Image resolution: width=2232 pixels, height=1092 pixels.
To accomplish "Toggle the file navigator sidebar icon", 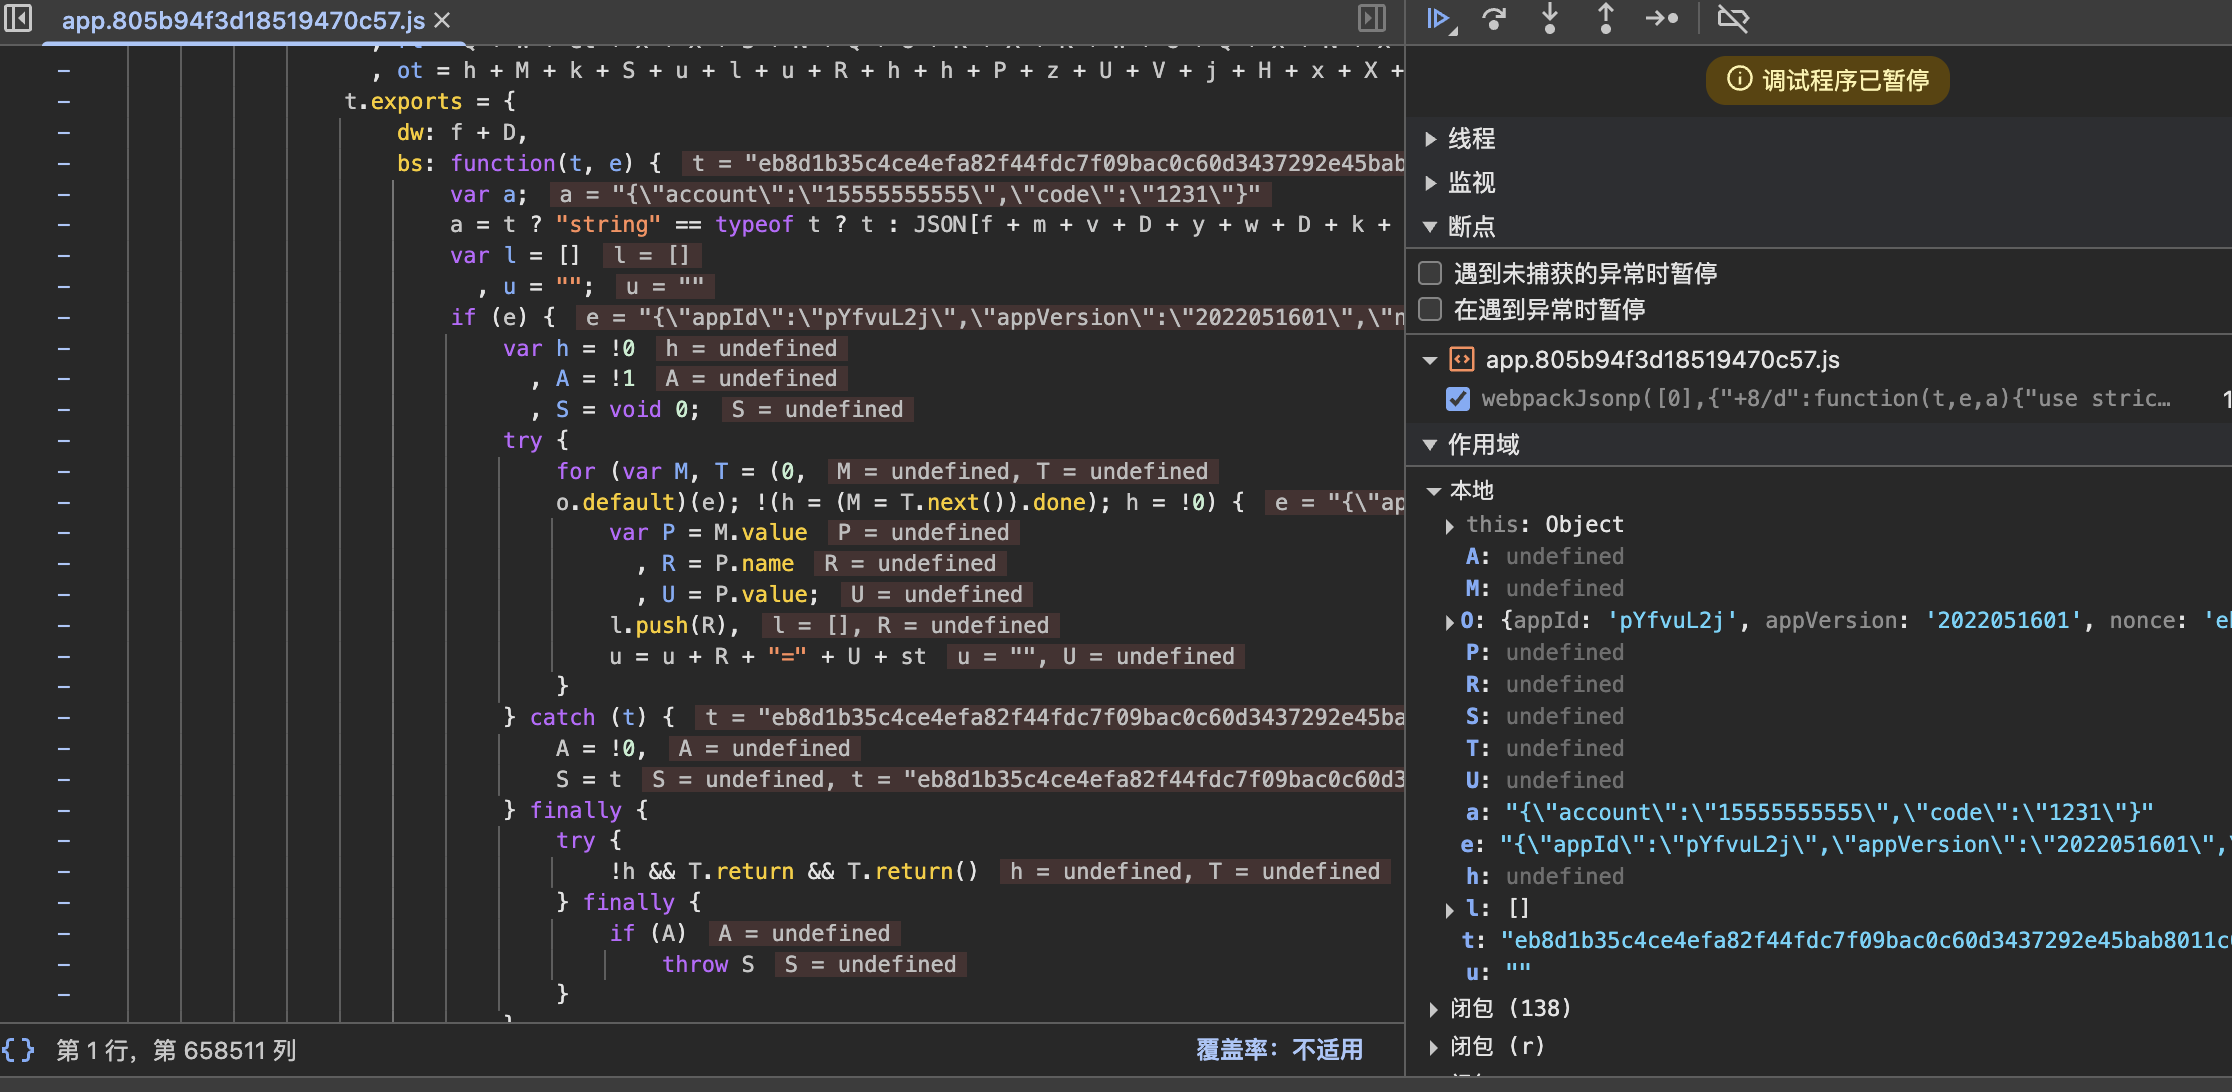I will click(x=18, y=19).
